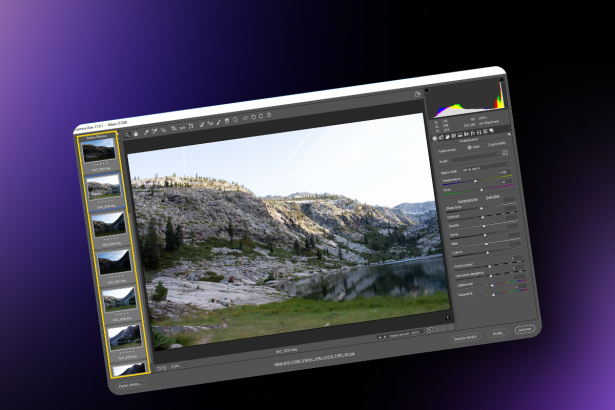
Task: Activate the Targeted Adjustment tool
Action: point(164,130)
